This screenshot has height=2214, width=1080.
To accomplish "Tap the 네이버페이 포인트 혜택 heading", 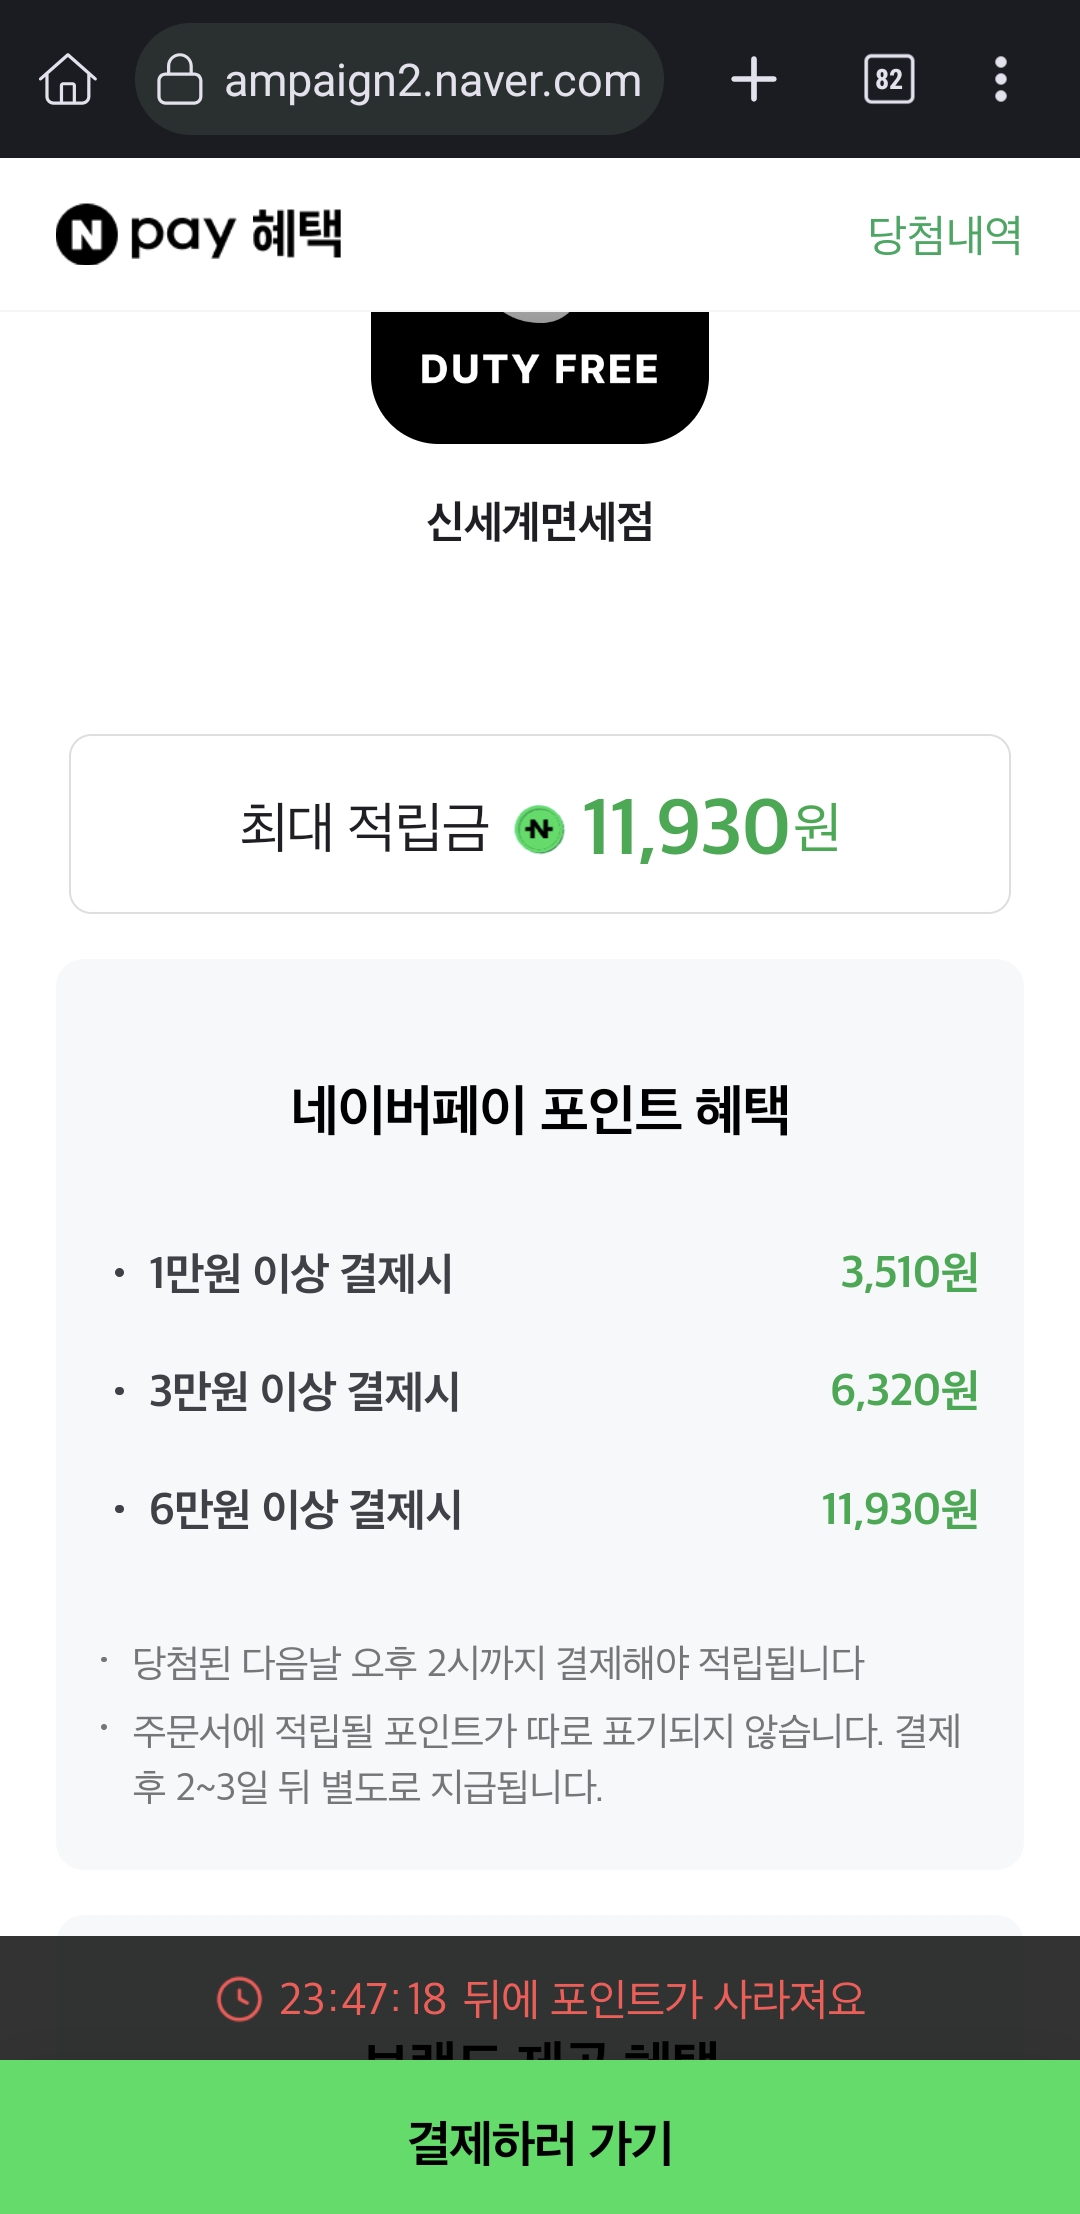I will pos(540,1110).
